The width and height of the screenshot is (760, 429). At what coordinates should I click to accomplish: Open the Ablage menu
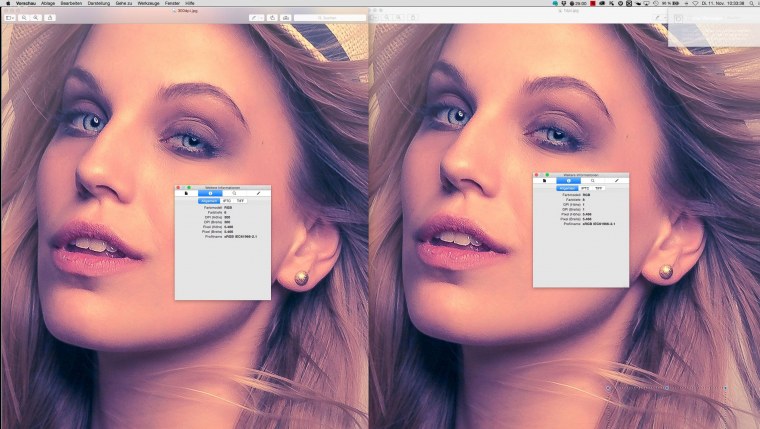(x=47, y=4)
